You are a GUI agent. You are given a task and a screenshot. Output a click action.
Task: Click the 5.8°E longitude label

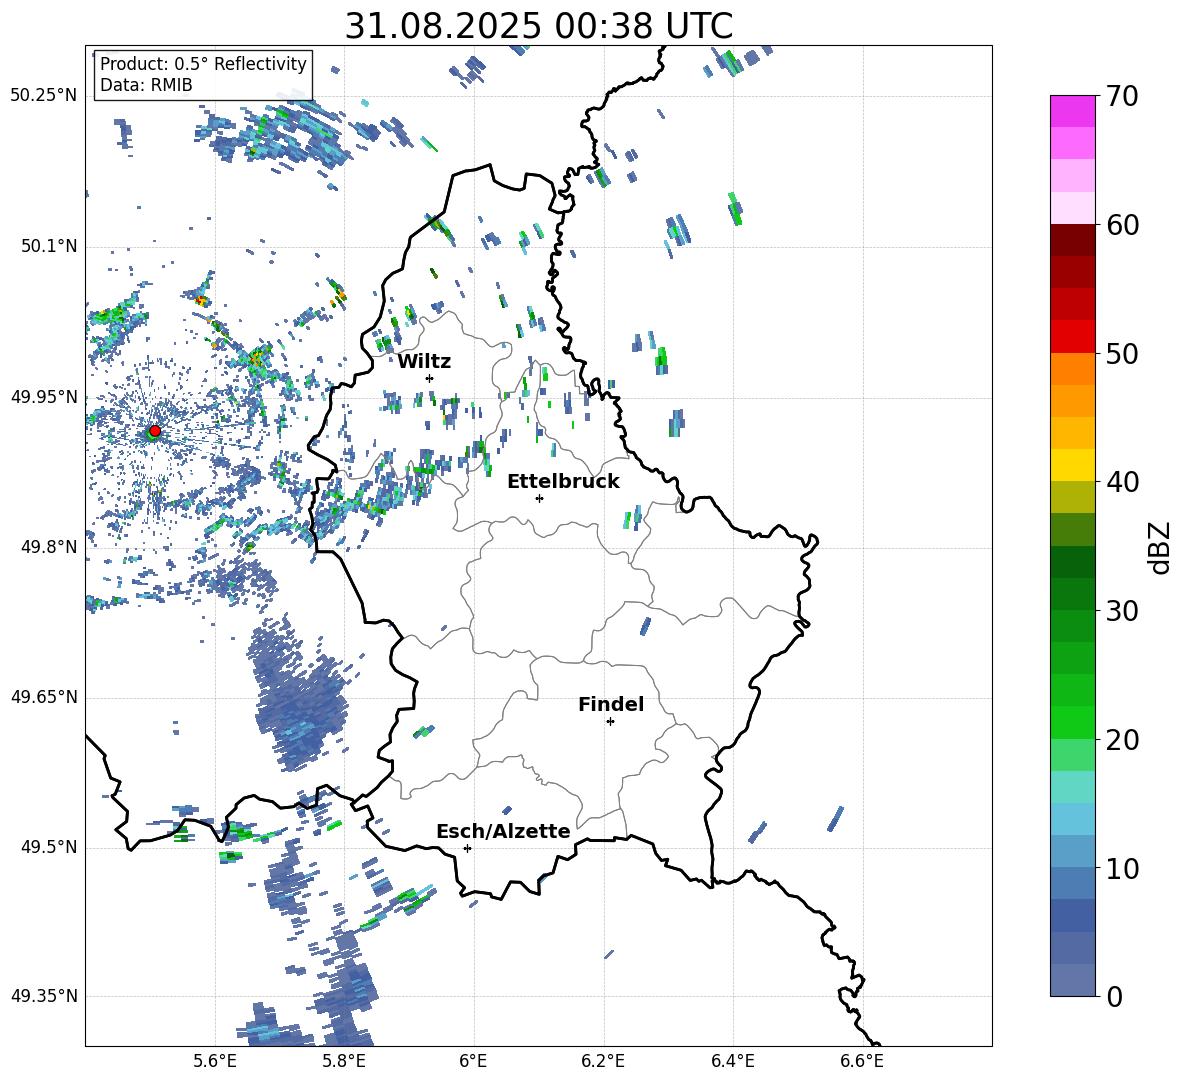click(344, 1061)
